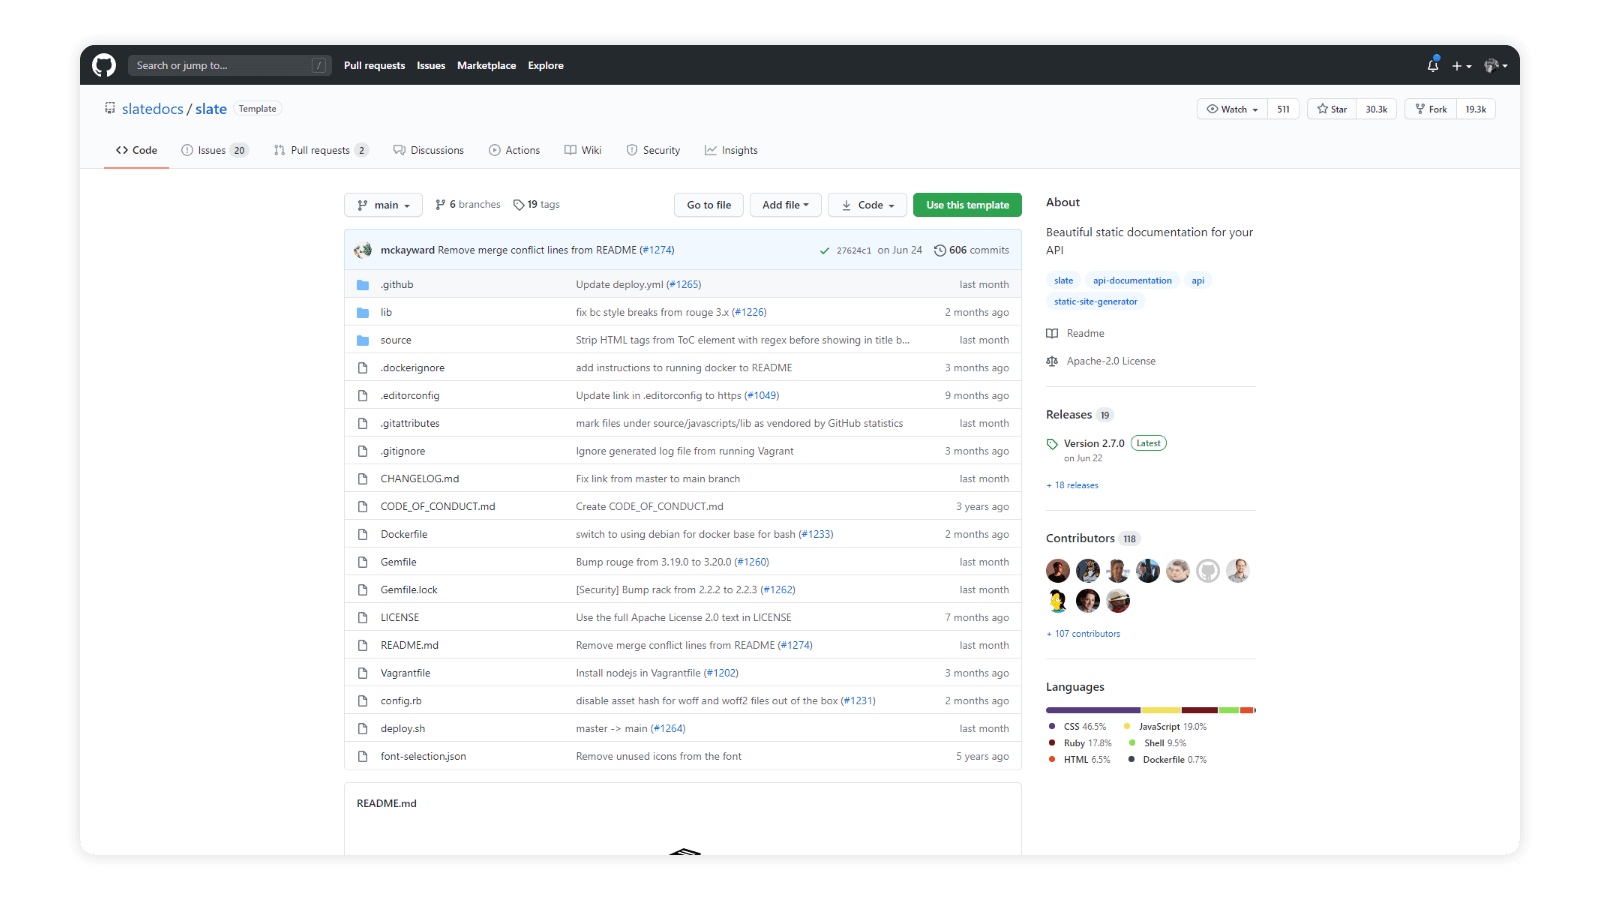This screenshot has height=900, width=1600.
Task: Open the lib folder icon
Action: 363,313
